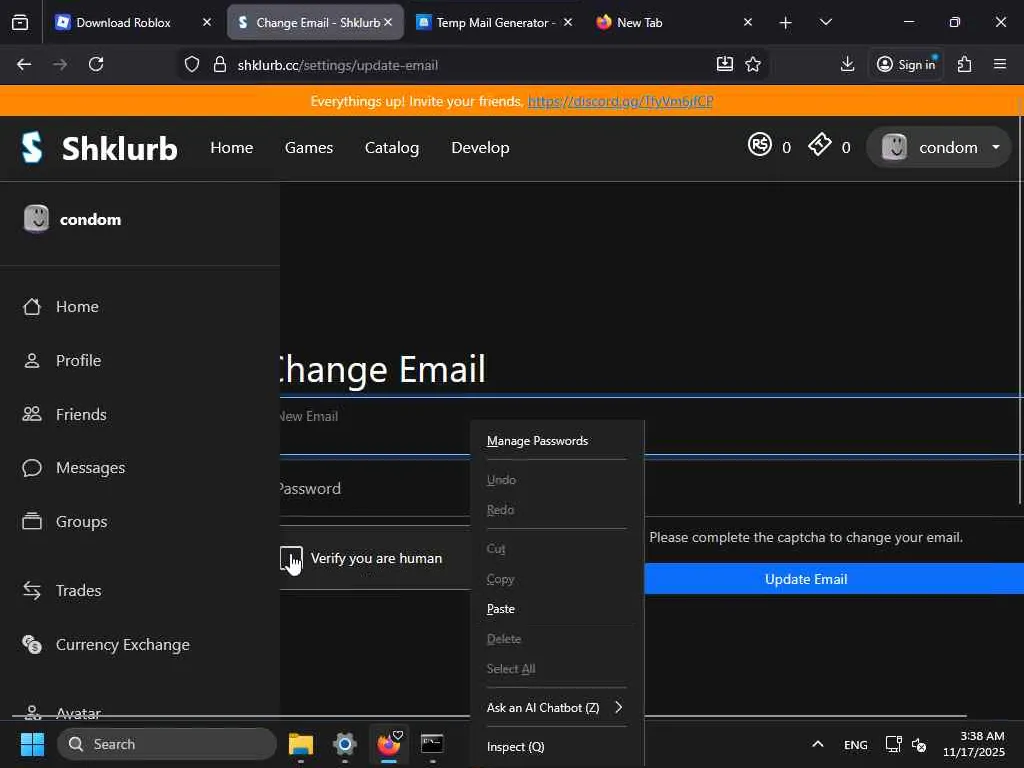
Task: Select Paste from the context menu
Action: point(556,609)
